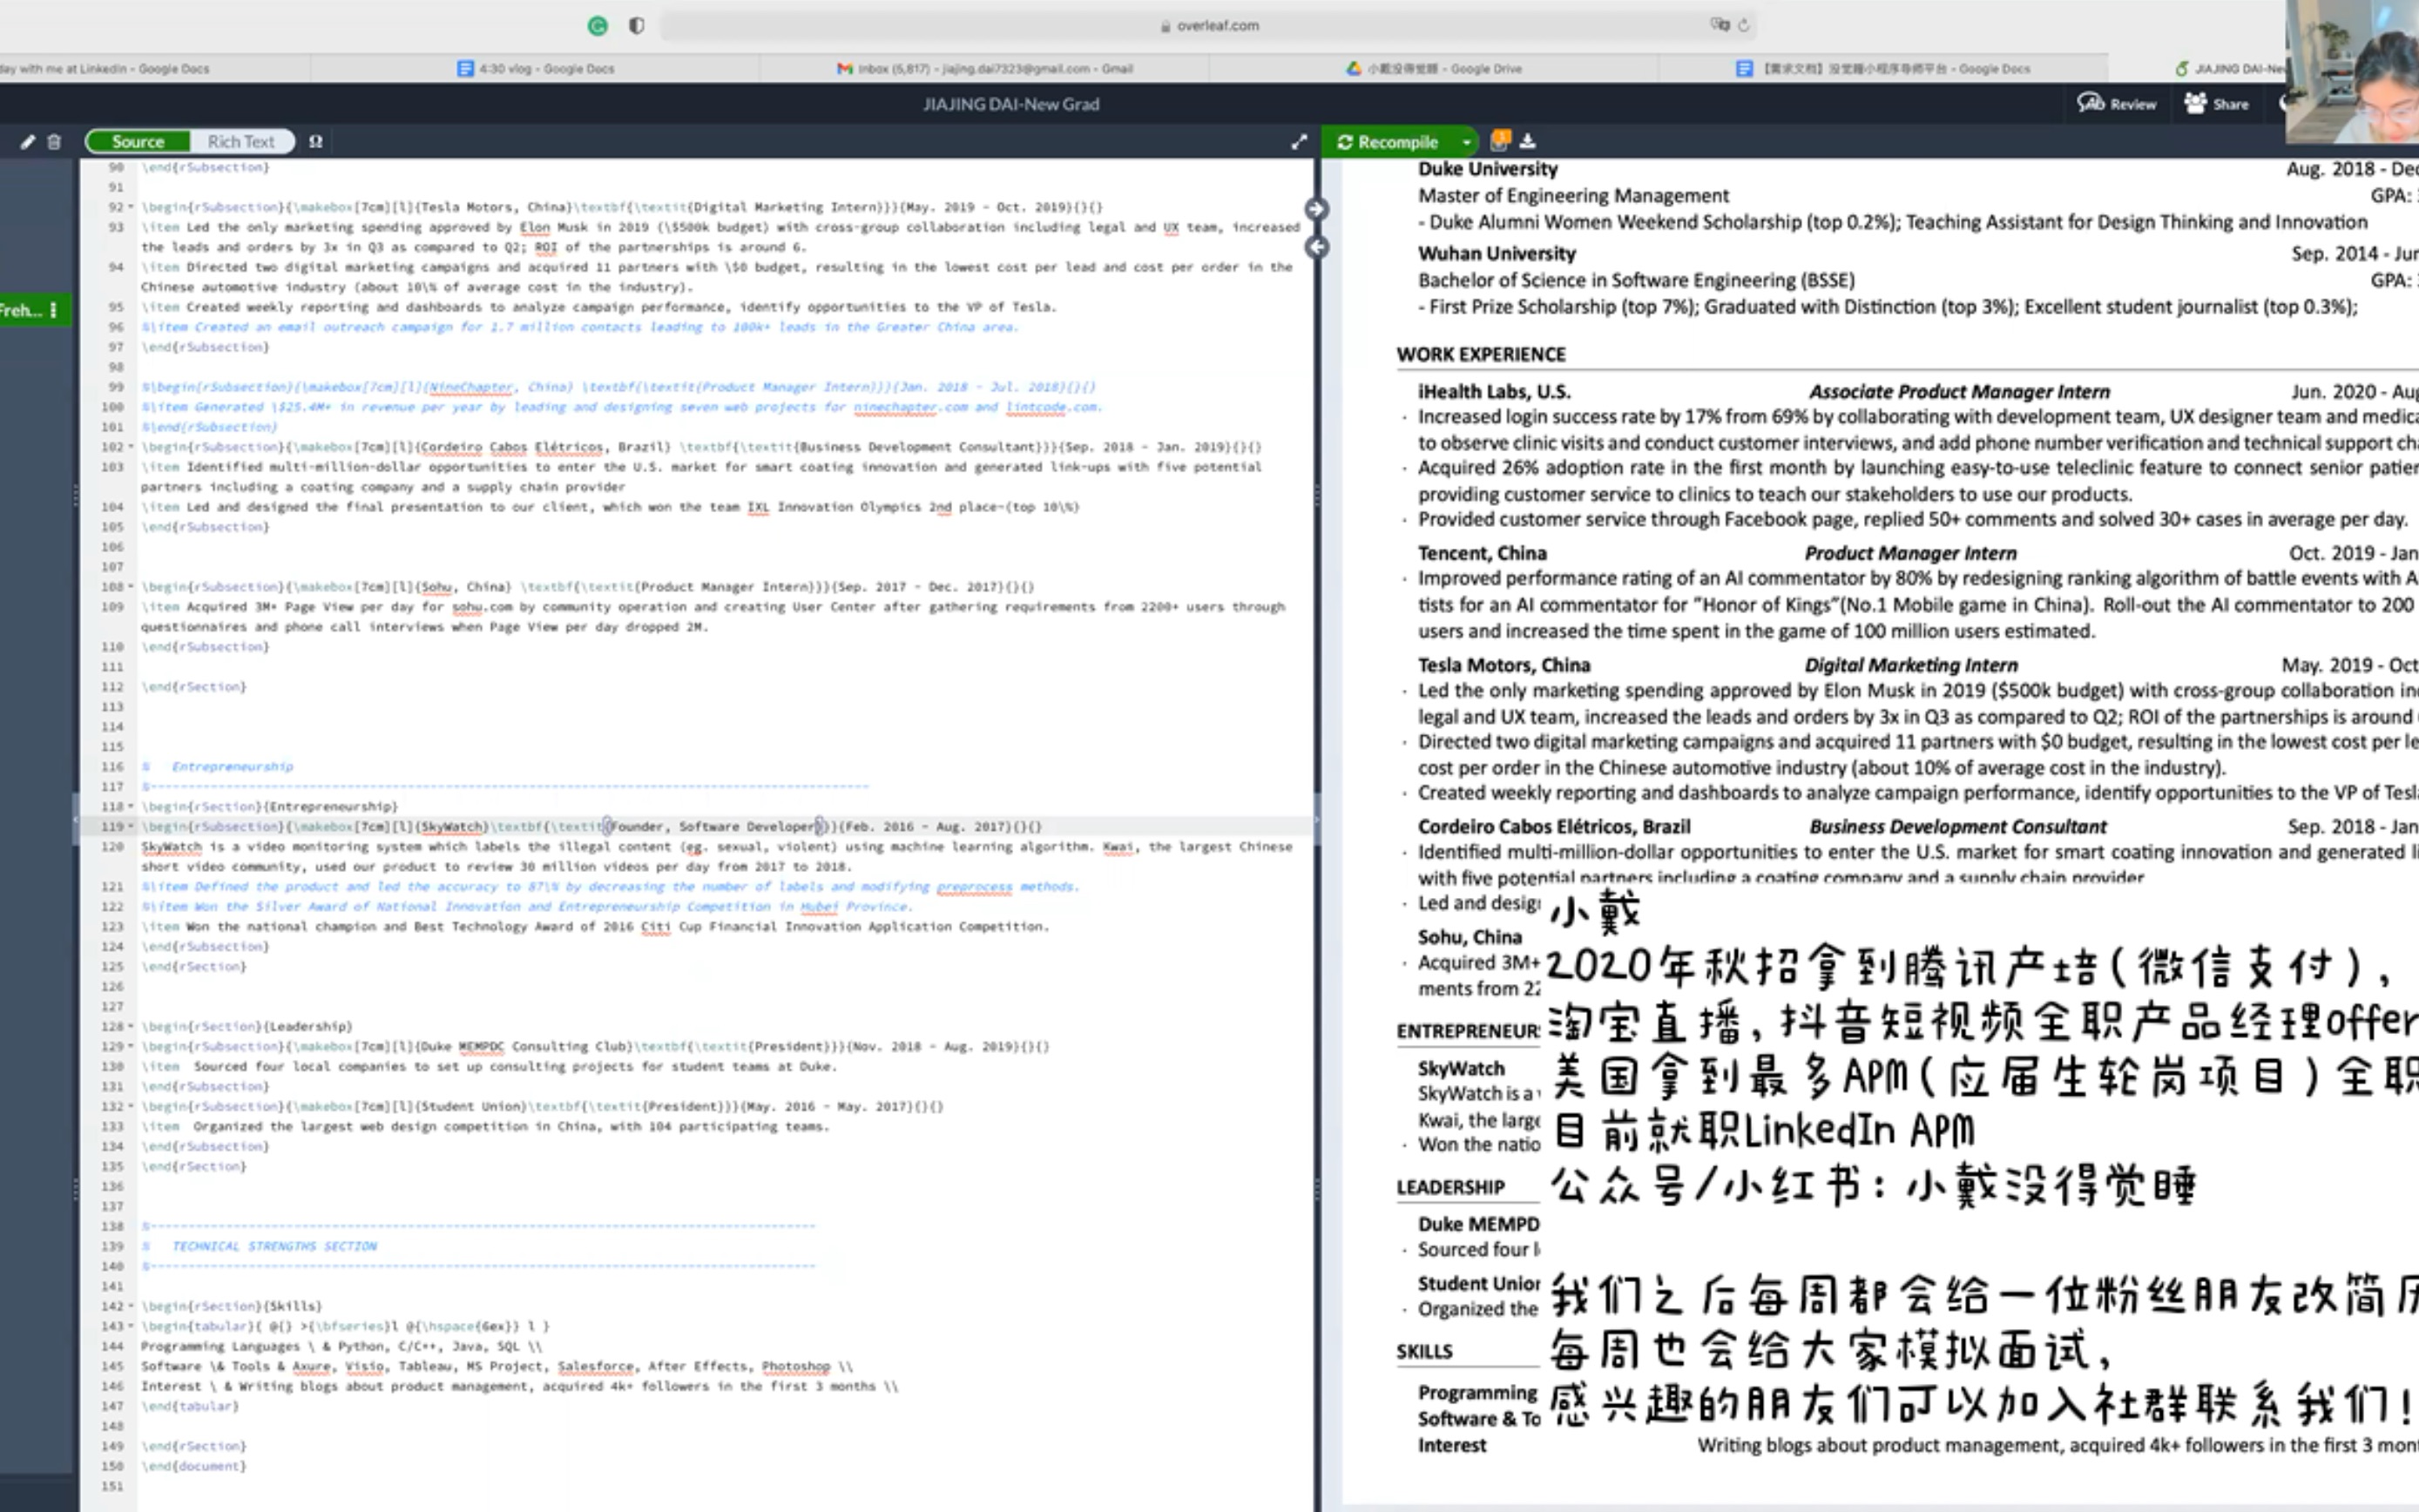Click the Share button label
This screenshot has height=1512, width=2419.
tap(2230, 104)
